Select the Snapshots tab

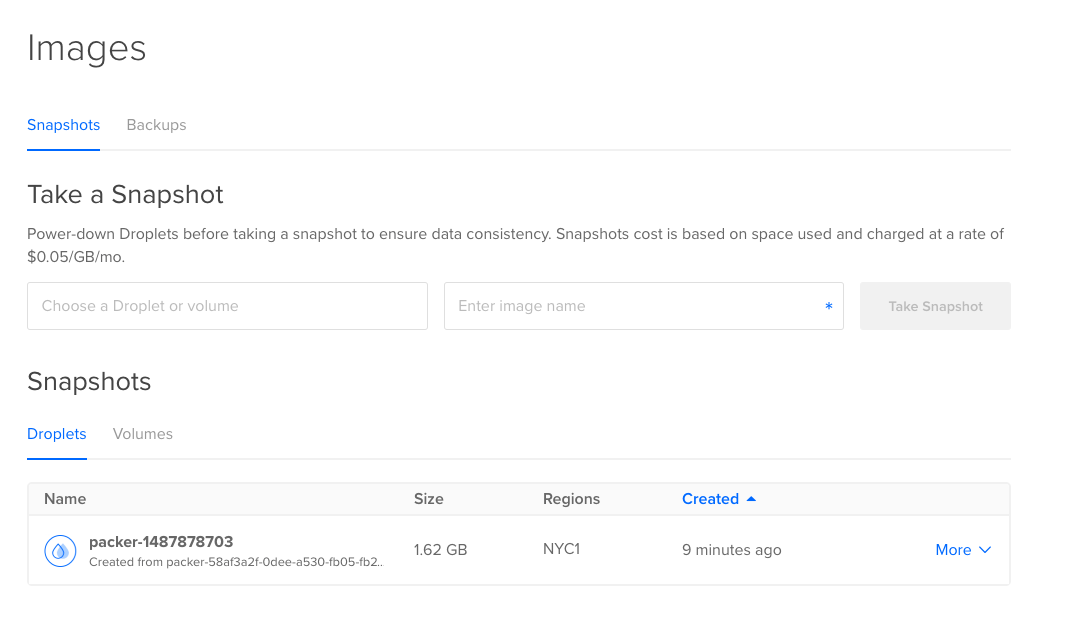pyautogui.click(x=63, y=125)
